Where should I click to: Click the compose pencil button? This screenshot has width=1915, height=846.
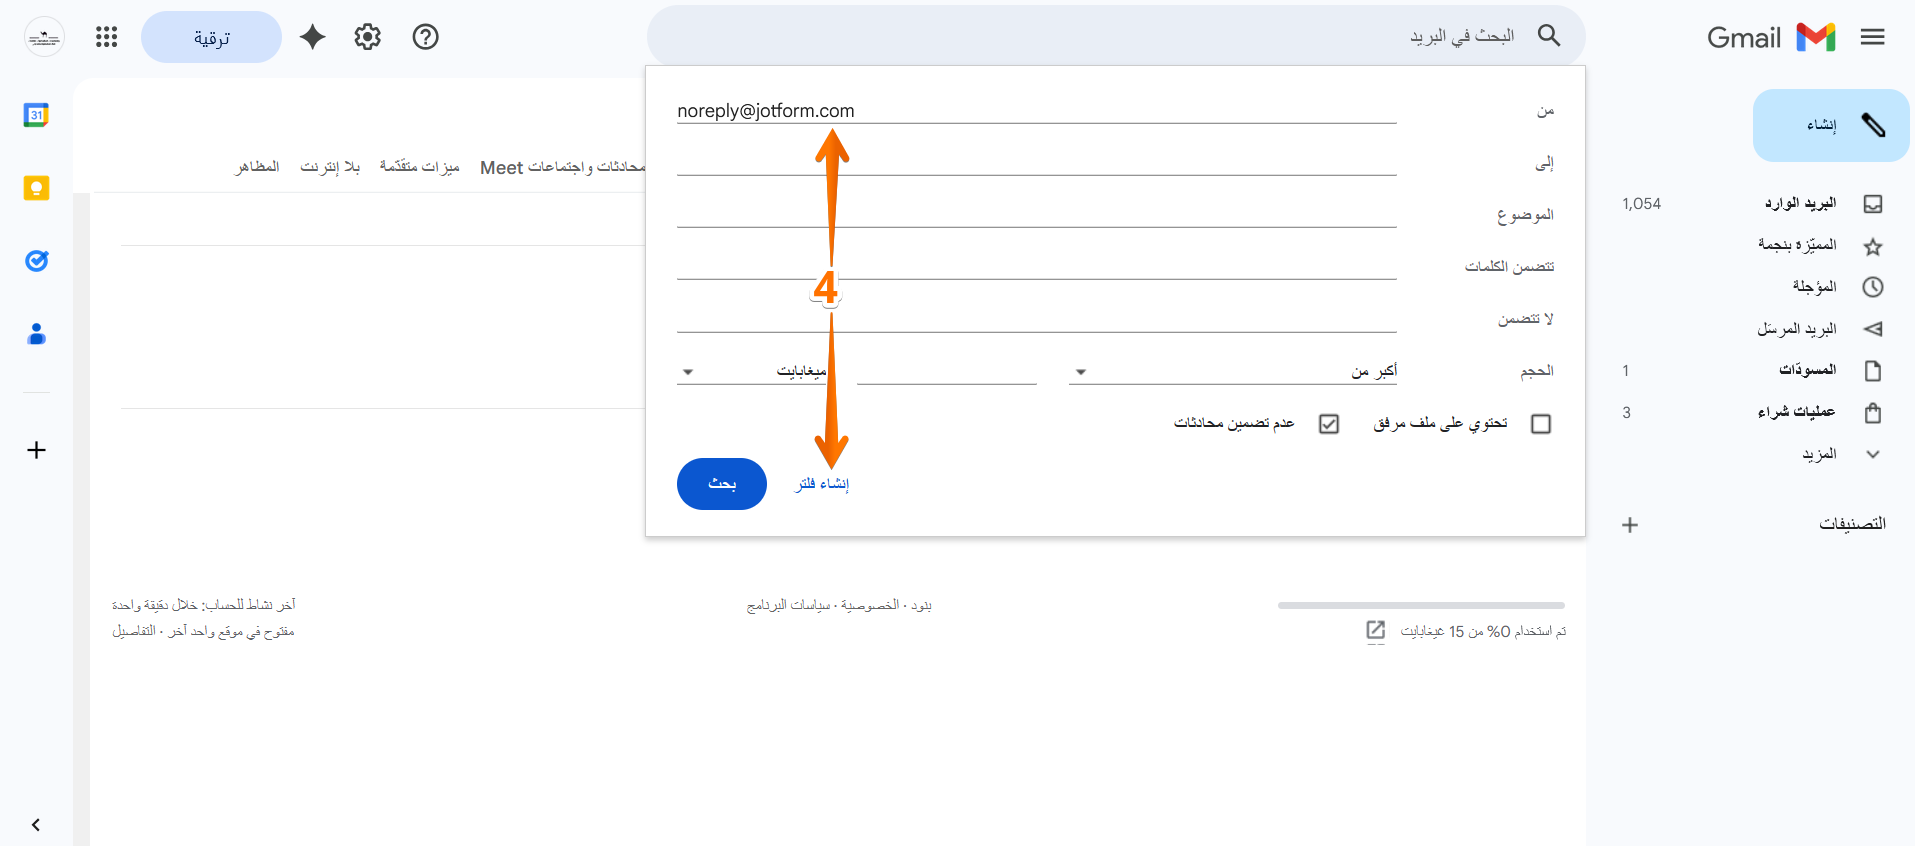(x=1831, y=125)
